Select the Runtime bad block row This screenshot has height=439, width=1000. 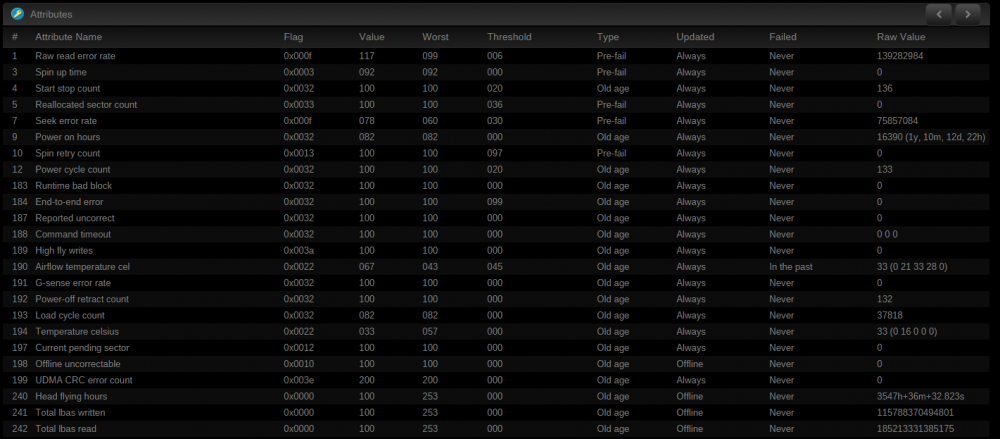coord(496,186)
